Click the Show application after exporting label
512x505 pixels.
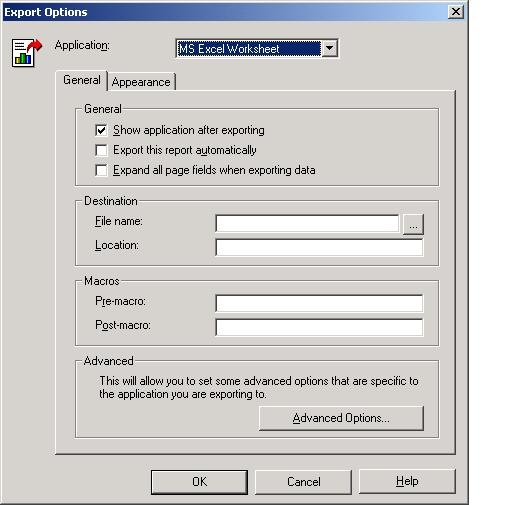tap(189, 130)
